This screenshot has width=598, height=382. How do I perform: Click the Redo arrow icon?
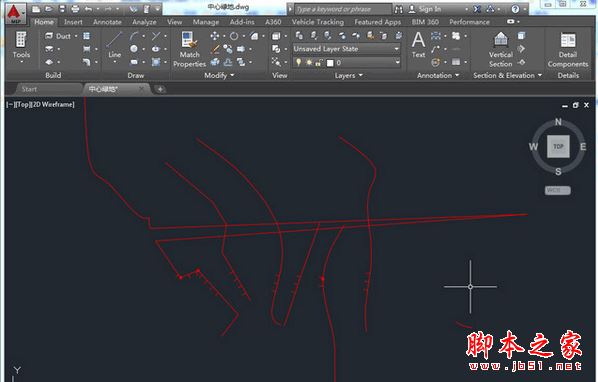[108, 8]
